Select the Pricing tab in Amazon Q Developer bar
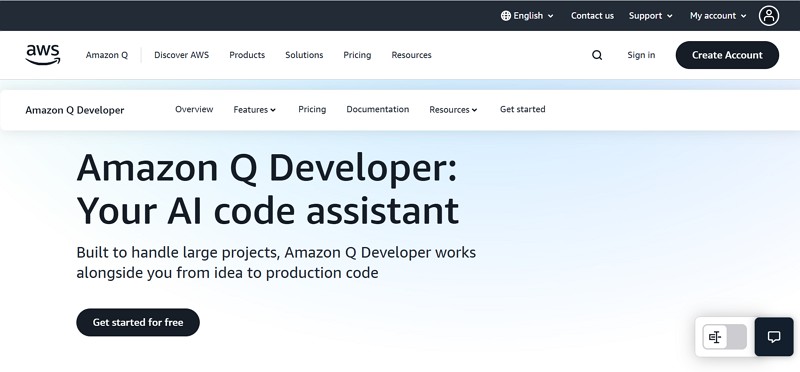The width and height of the screenshot is (800, 372). pos(312,109)
